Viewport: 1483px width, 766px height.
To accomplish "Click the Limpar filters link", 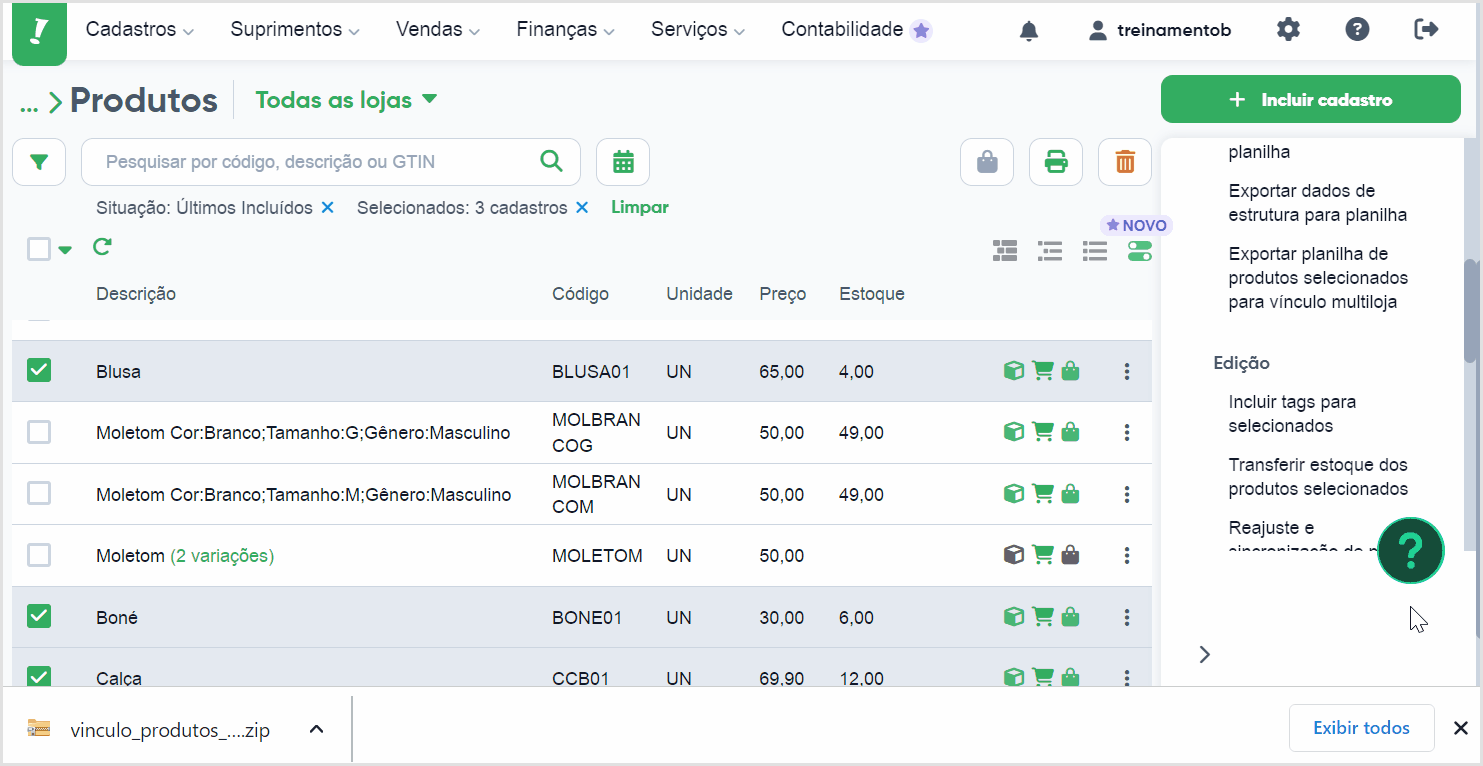I will click(640, 207).
